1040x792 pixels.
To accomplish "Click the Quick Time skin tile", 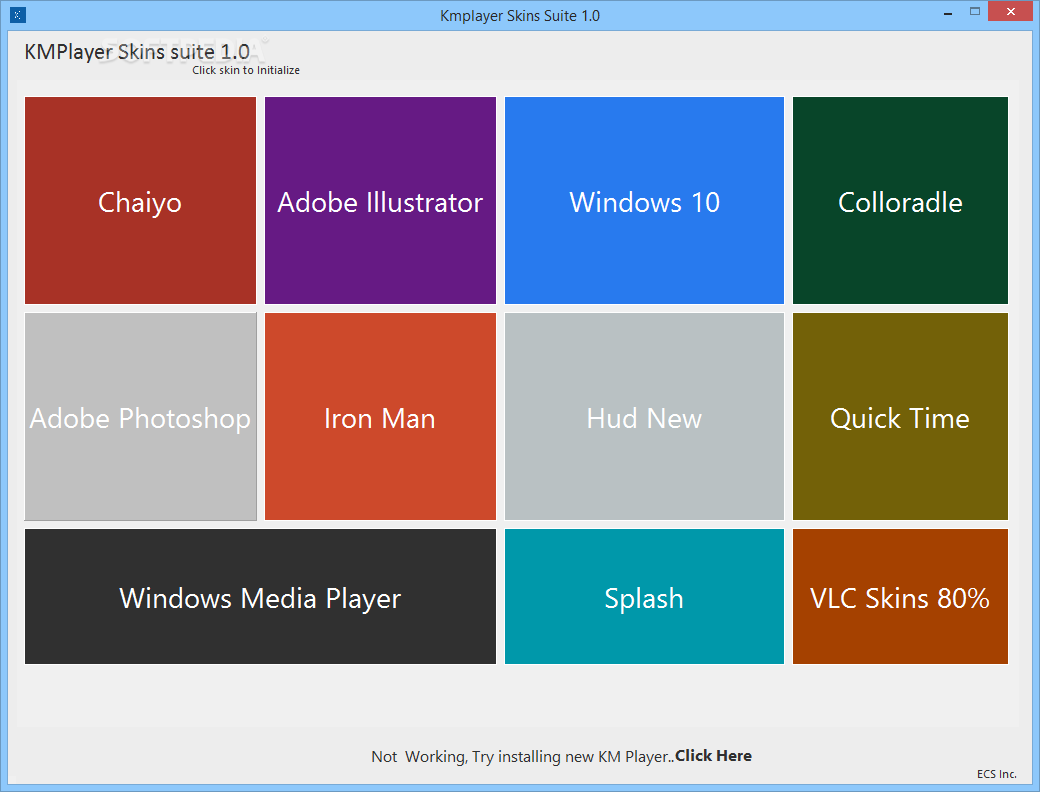I will pyautogui.click(x=900, y=417).
